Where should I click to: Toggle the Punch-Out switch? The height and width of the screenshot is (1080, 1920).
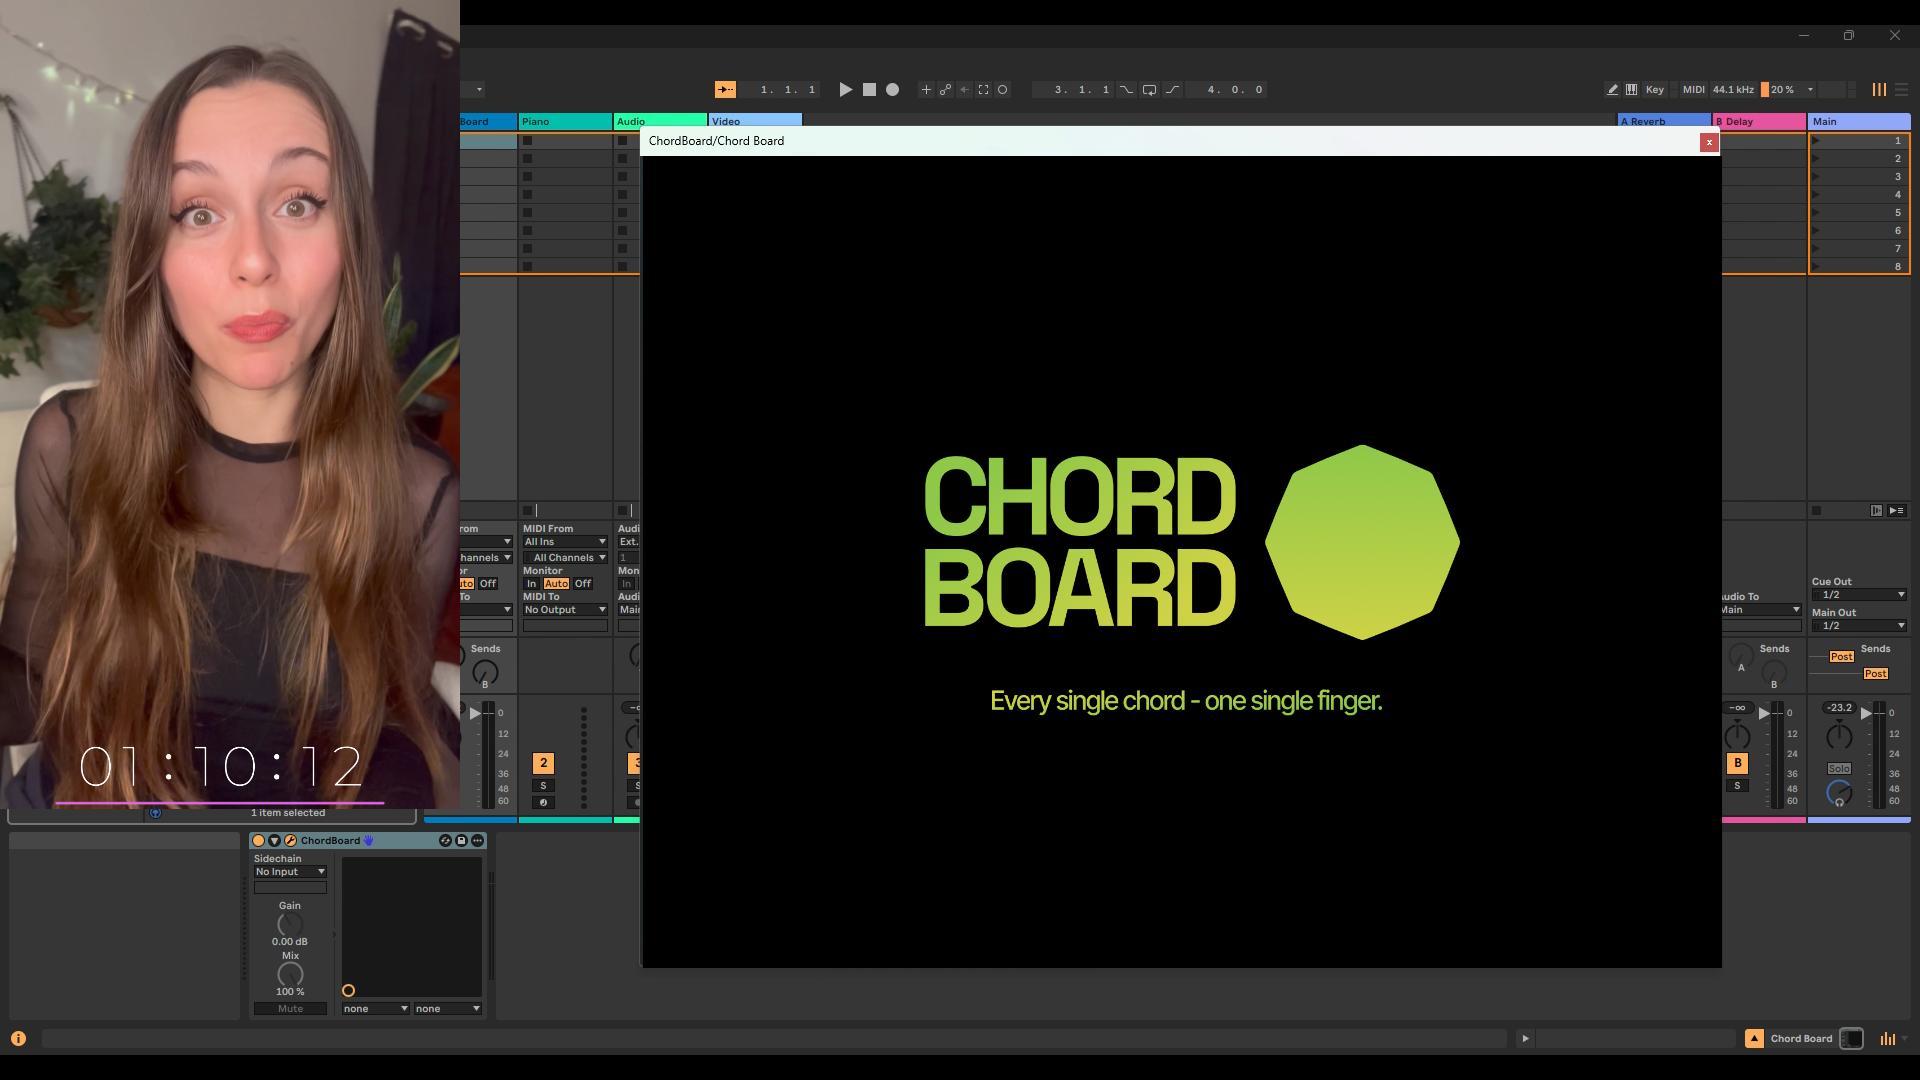[x=1172, y=90]
